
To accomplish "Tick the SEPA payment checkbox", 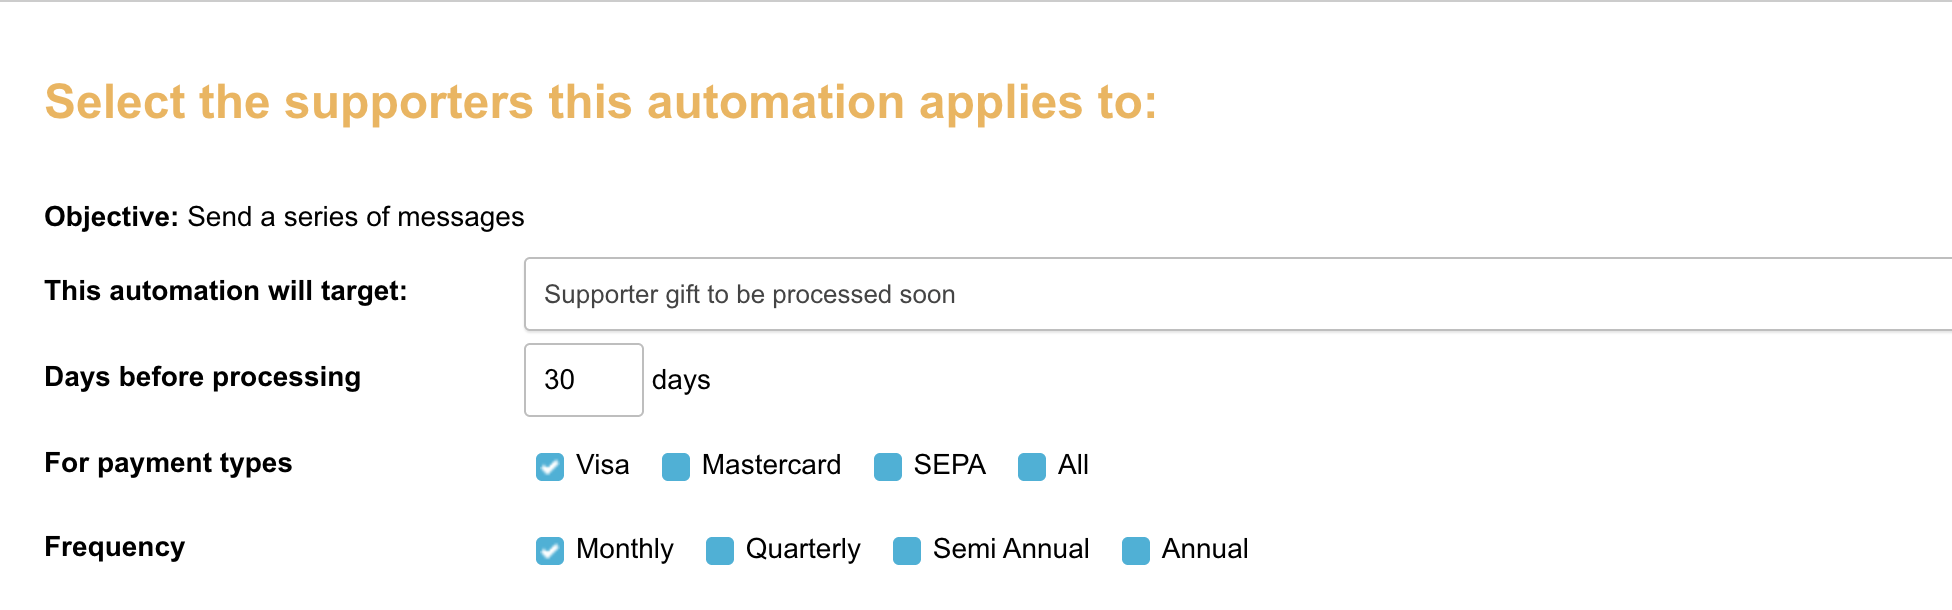I will point(888,467).
